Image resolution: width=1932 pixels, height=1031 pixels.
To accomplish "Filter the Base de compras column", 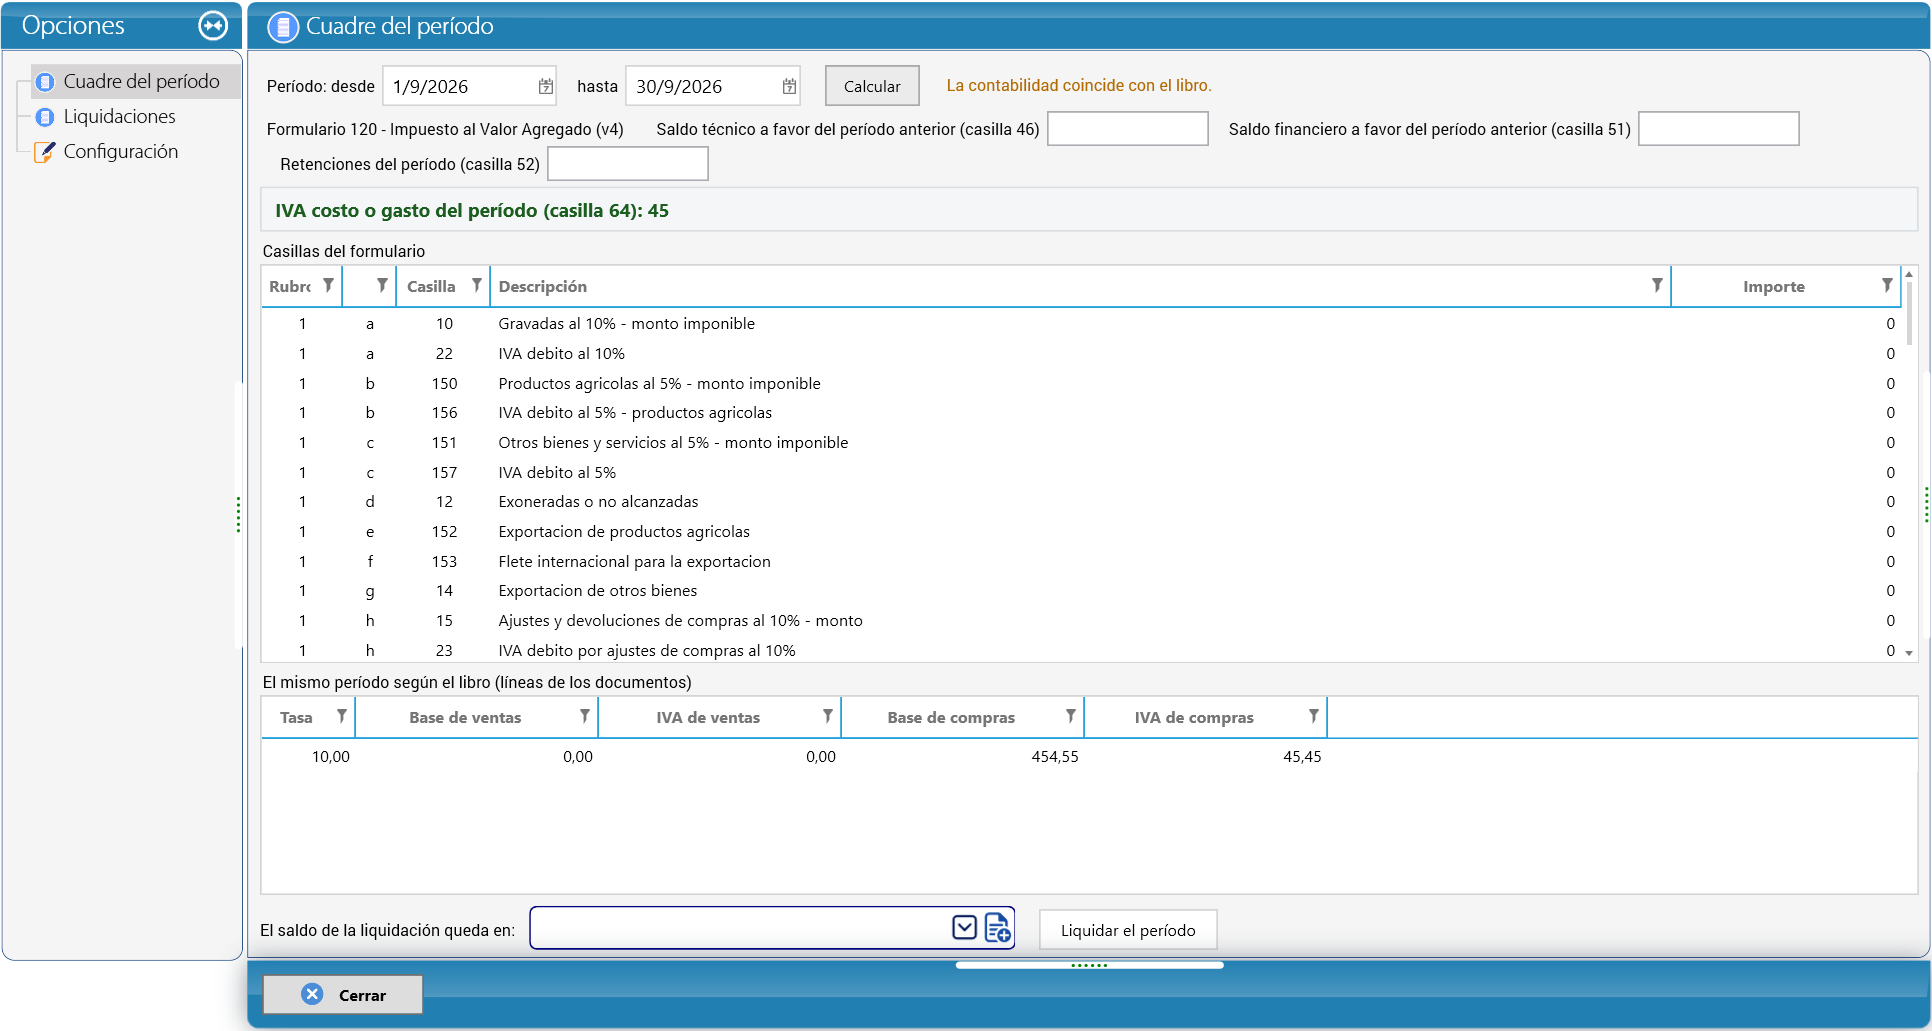I will point(1071,717).
